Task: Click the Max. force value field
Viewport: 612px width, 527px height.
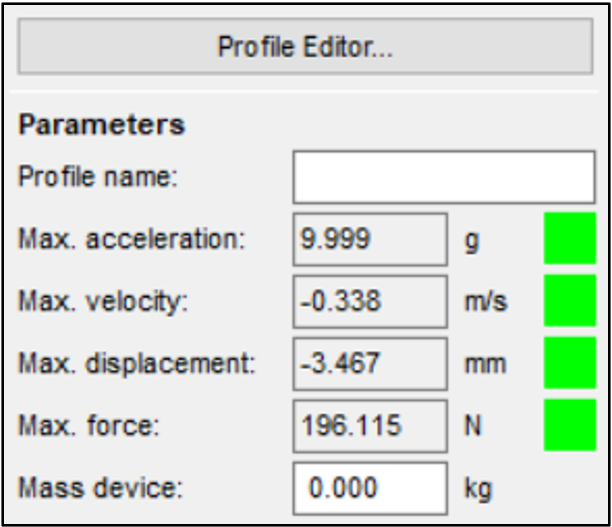Action: [370, 425]
